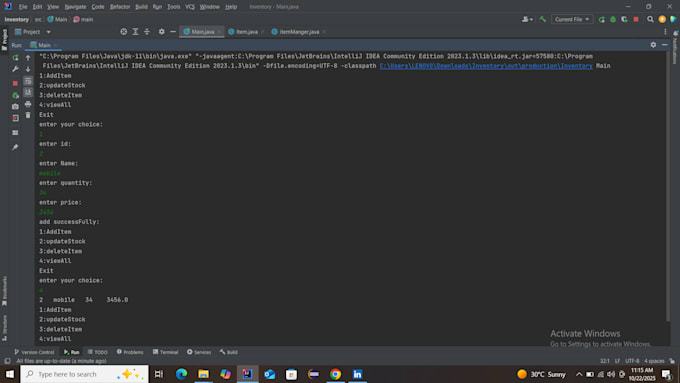The image size is (680, 383).
Task: Open the Build menu
Action: (x=141, y=7)
